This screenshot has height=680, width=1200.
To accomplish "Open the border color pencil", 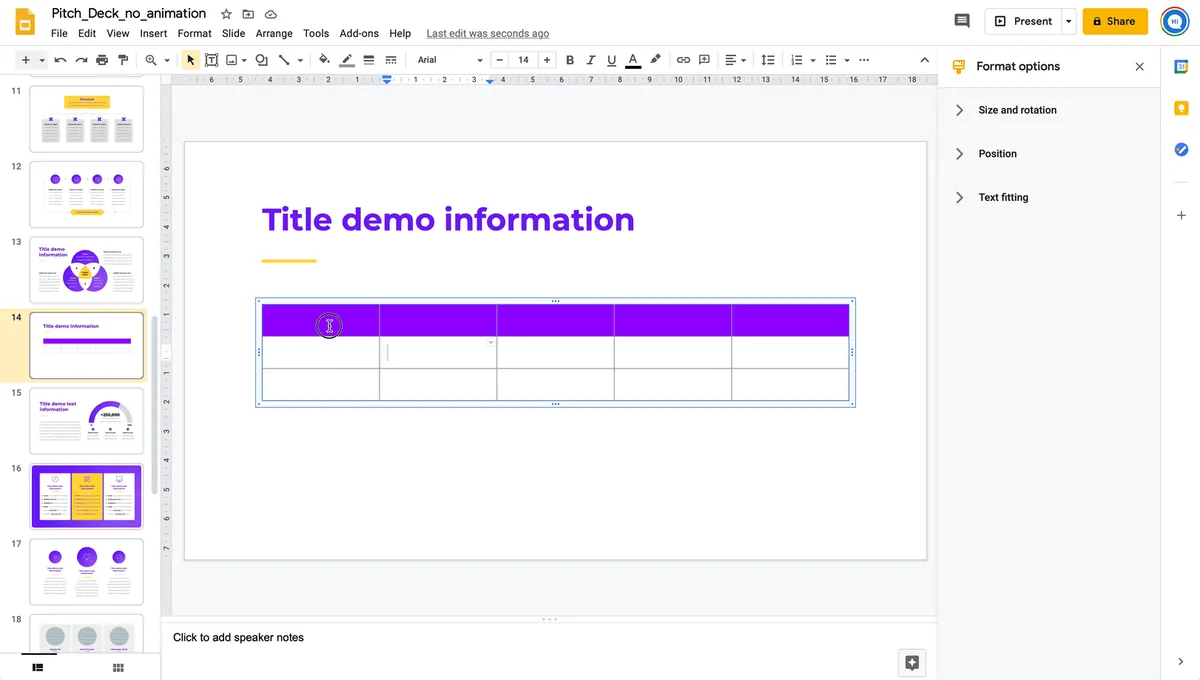I will [346, 60].
